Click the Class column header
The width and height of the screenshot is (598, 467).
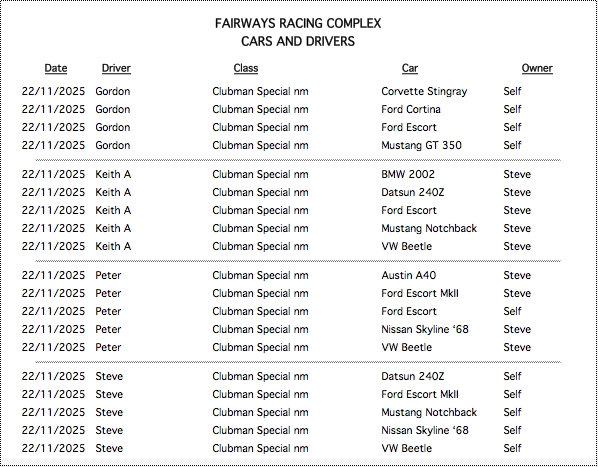coord(246,68)
